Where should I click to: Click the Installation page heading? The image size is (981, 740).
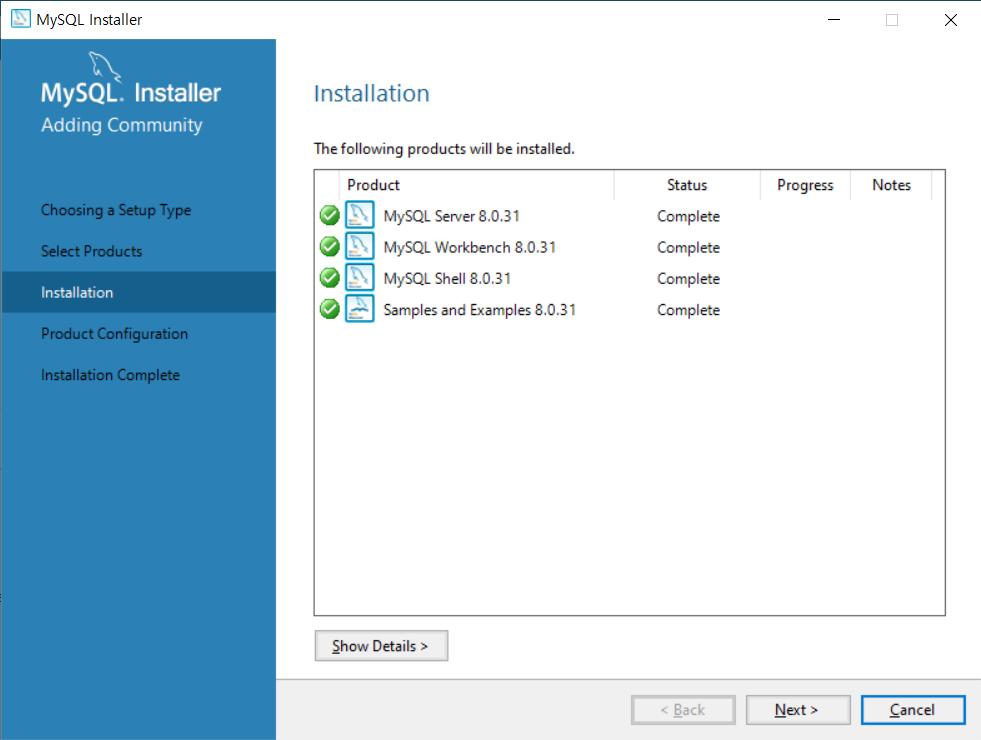(x=372, y=93)
